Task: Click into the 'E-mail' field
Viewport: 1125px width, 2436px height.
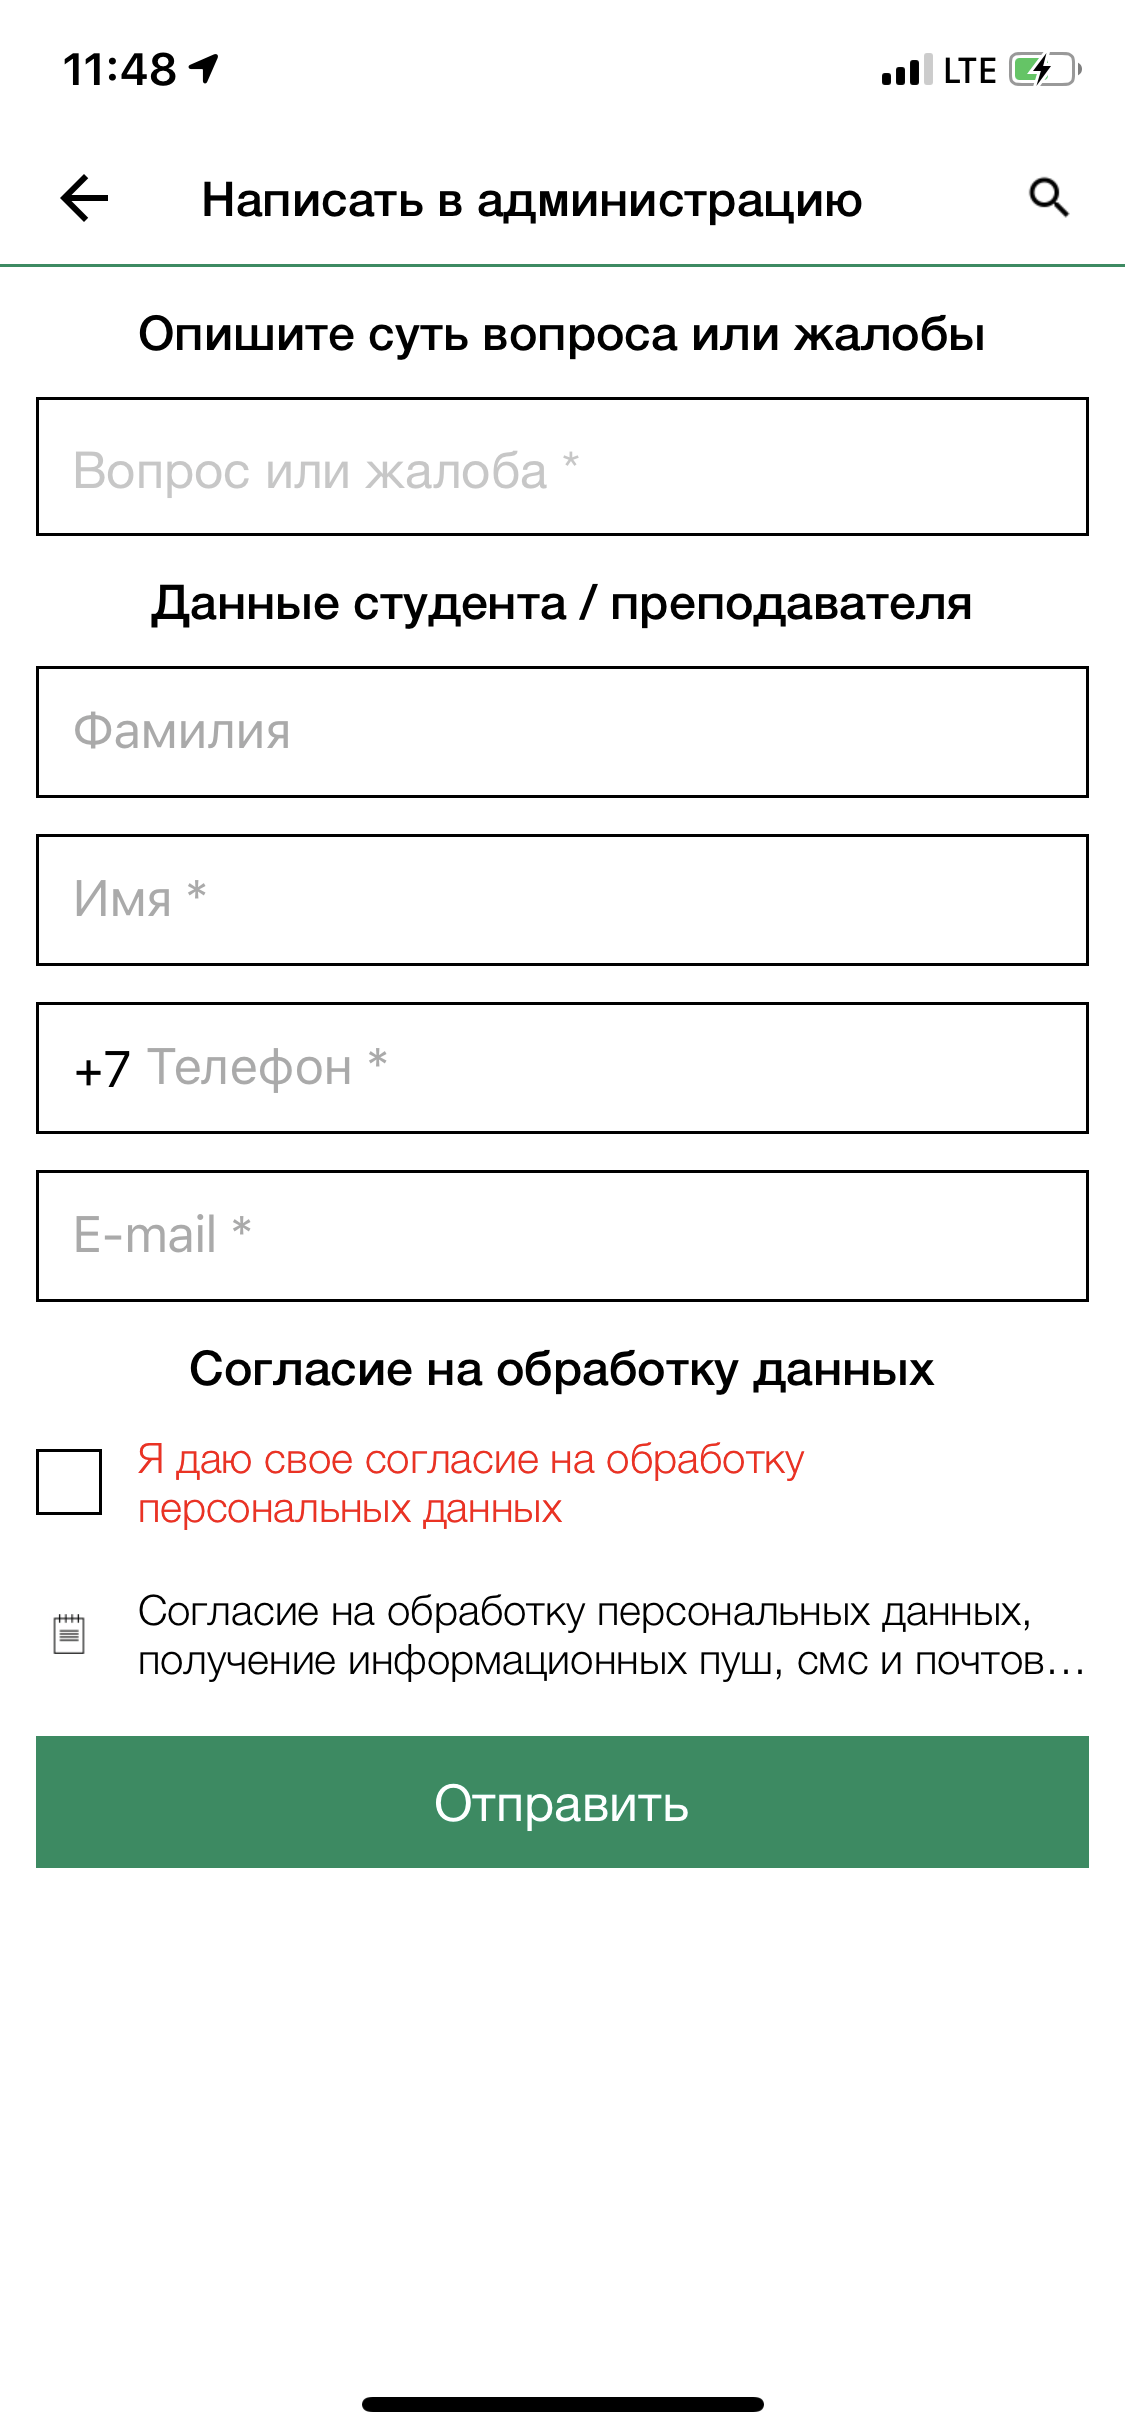Action: pos(562,1236)
